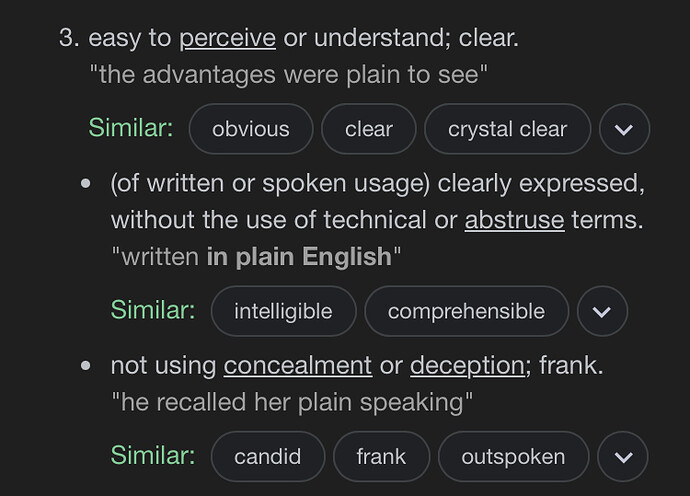Click the 'in plain English' bold example phrase
The width and height of the screenshot is (690, 496).
pyautogui.click(x=299, y=257)
